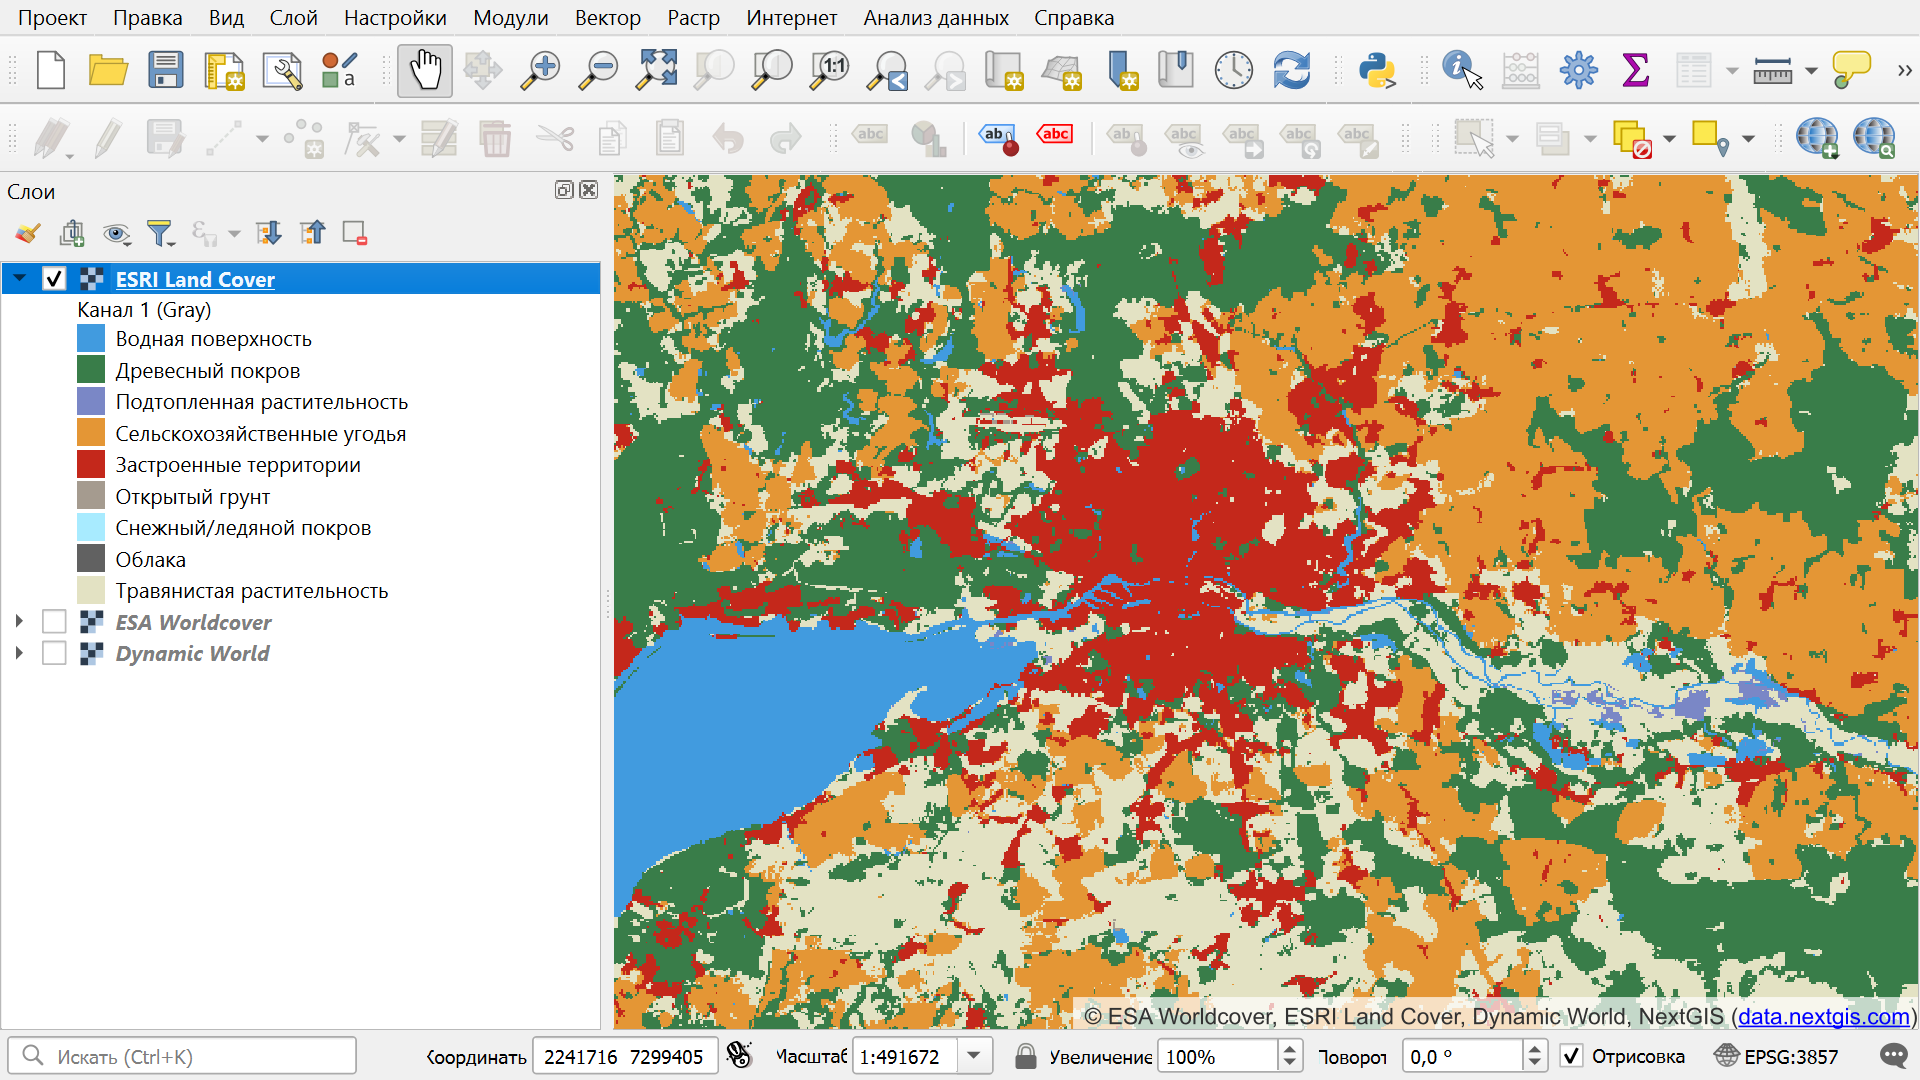Expand the Dynamic World layer
Screen dimensions: 1920x1080
pos(19,653)
